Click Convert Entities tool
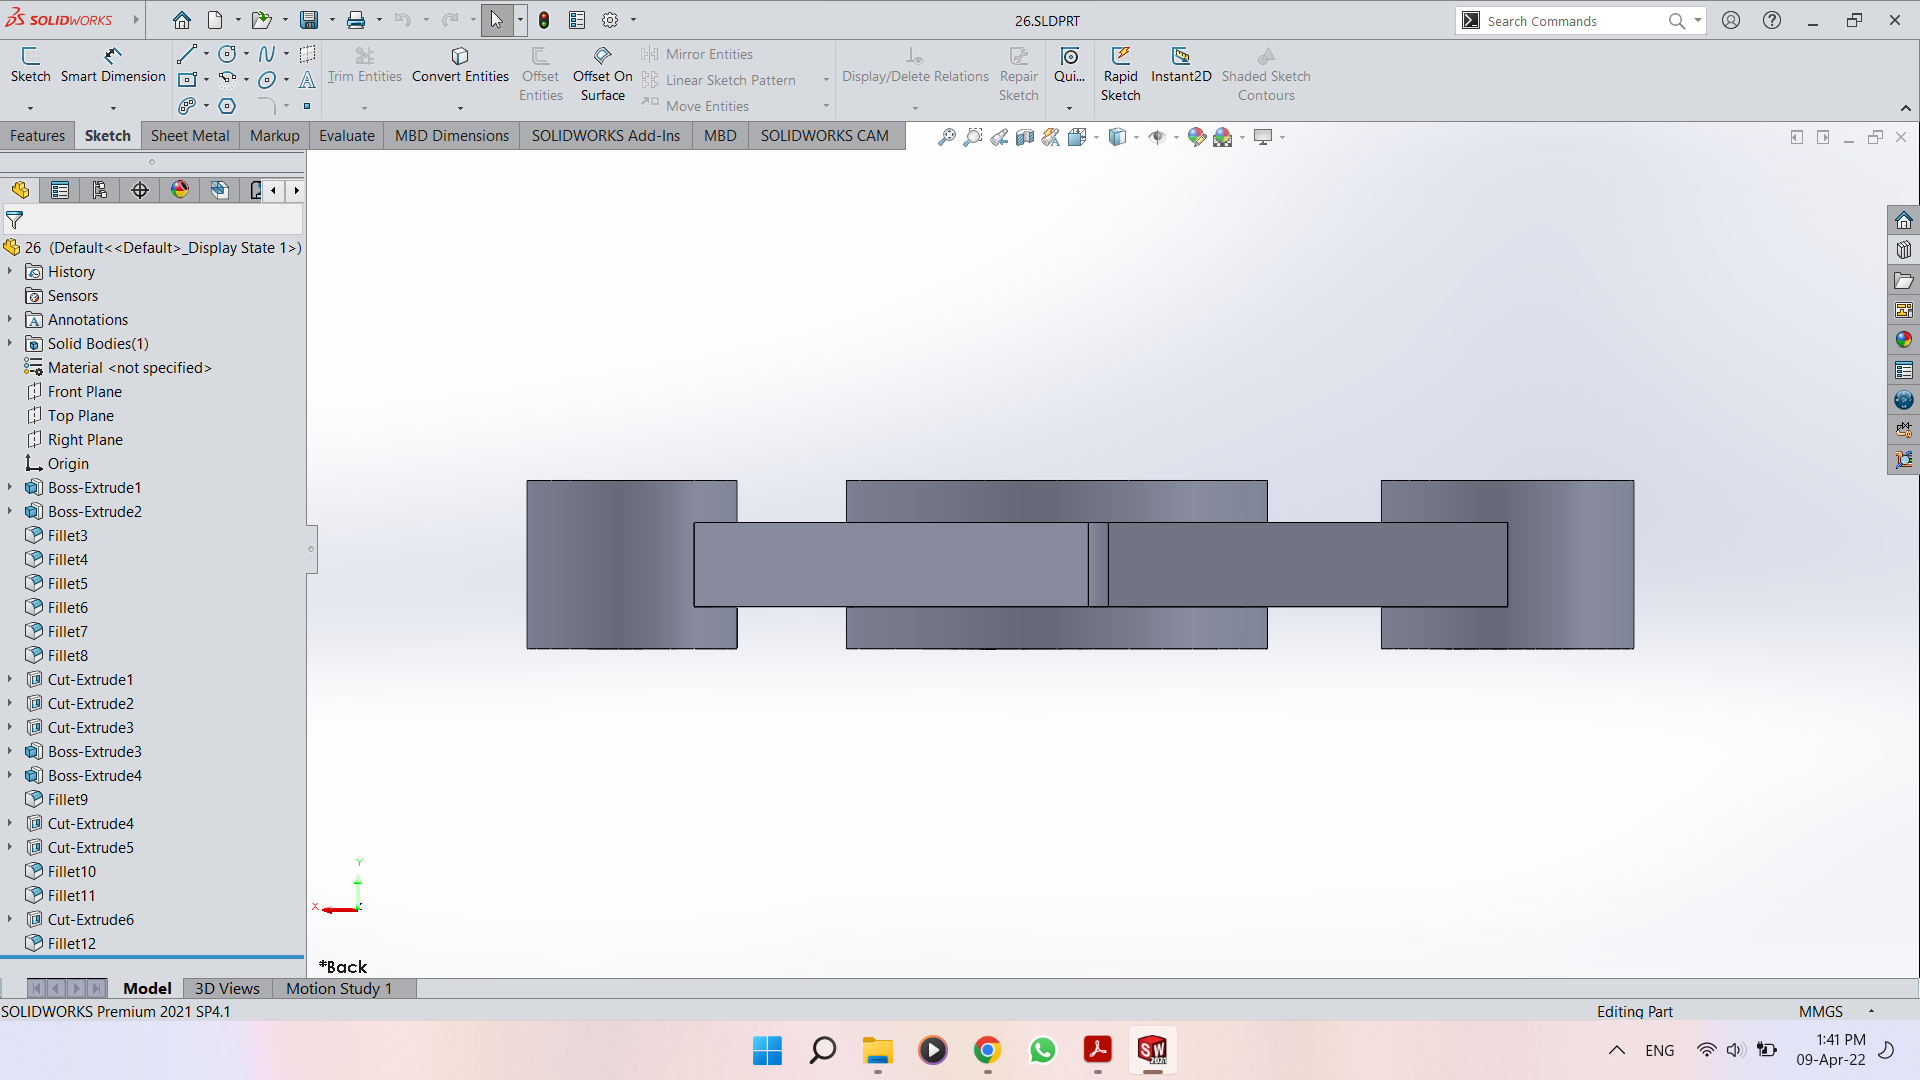Viewport: 1920px width, 1080px height. [460, 65]
